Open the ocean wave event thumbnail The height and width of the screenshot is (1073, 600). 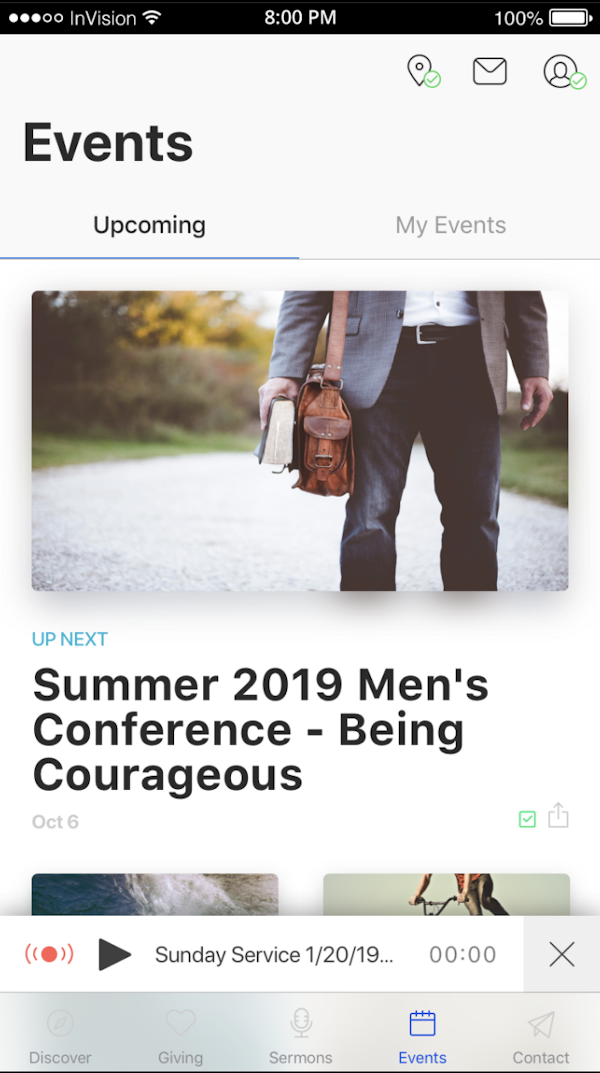[x=155, y=894]
